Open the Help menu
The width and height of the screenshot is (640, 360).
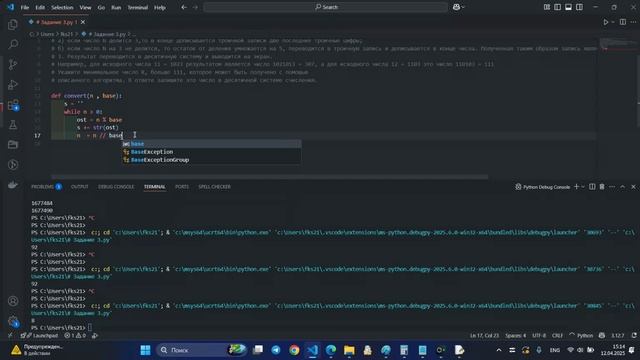[160, 7]
